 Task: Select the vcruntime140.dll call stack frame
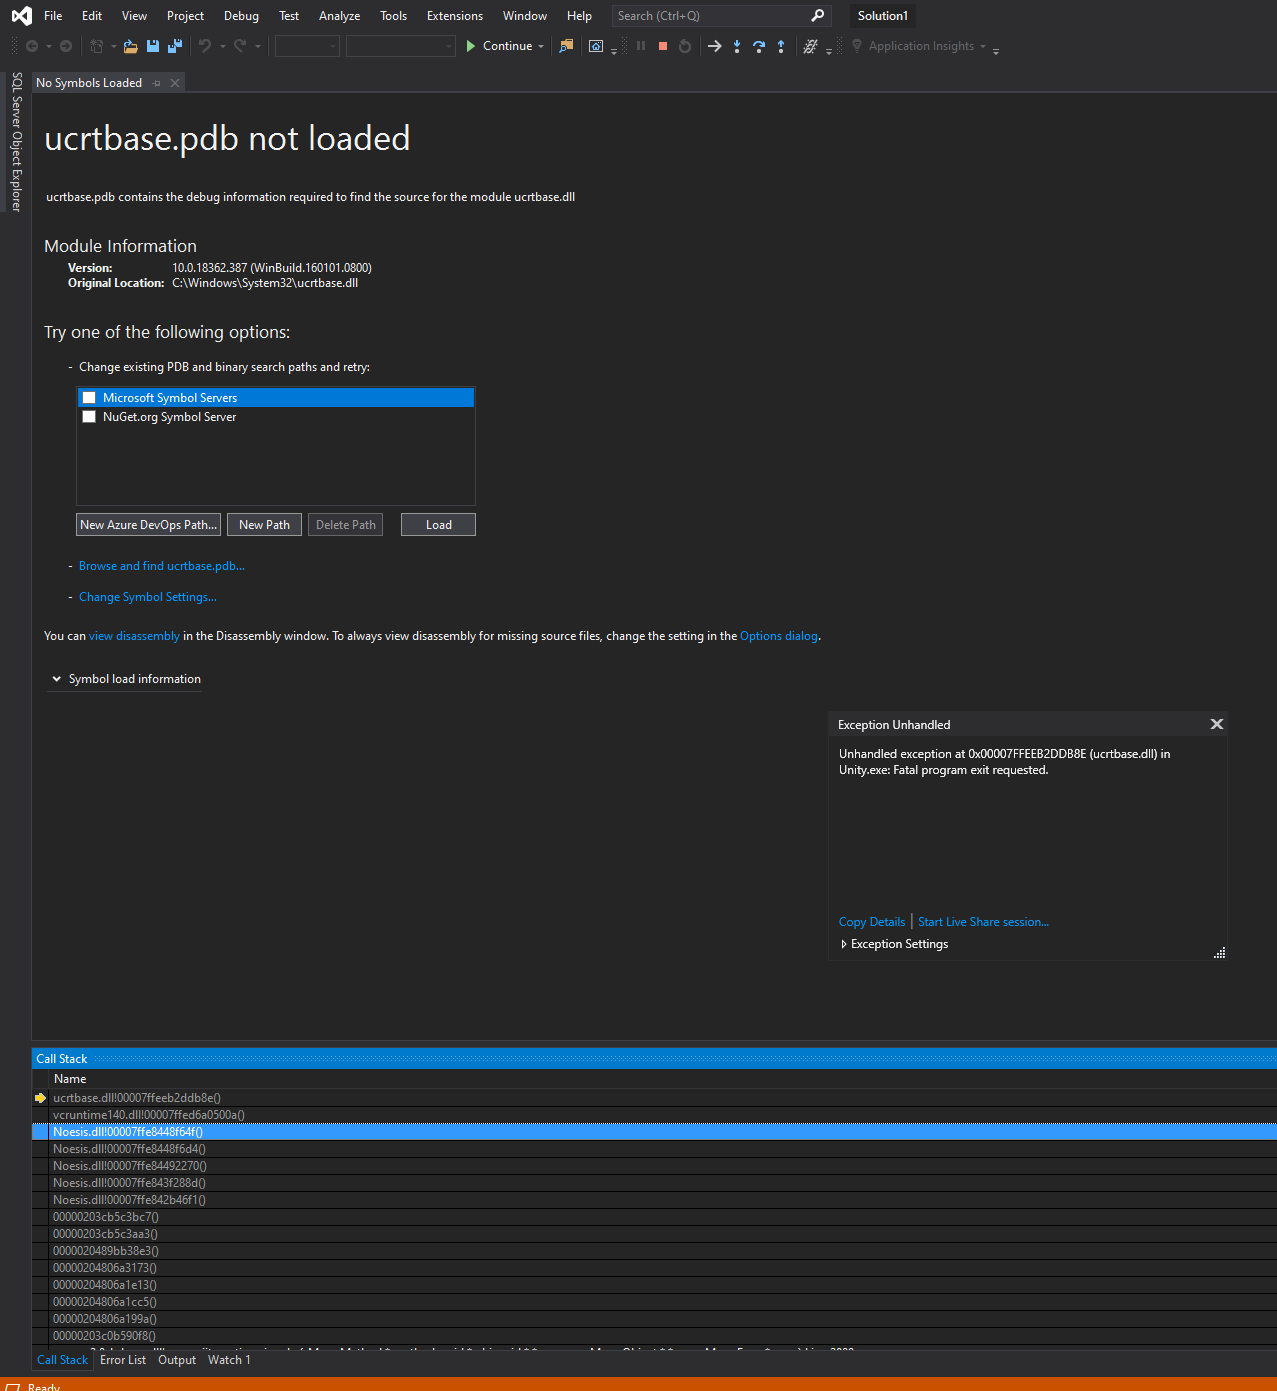pyautogui.click(x=149, y=1115)
